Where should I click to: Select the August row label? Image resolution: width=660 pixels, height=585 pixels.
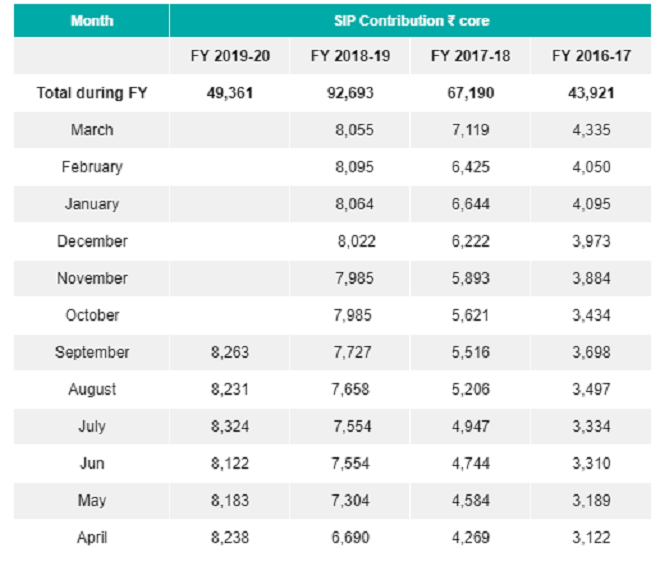92,389
